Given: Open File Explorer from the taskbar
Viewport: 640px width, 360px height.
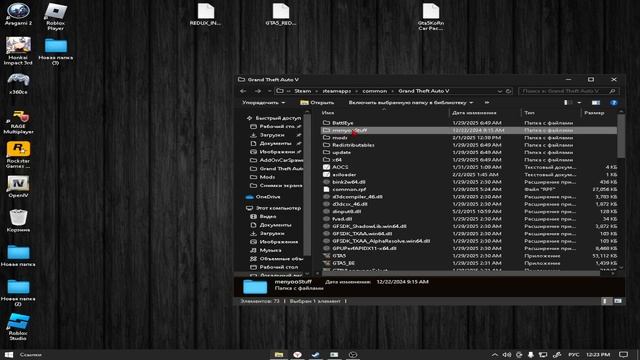Looking at the screenshot, I should (x=279, y=355).
